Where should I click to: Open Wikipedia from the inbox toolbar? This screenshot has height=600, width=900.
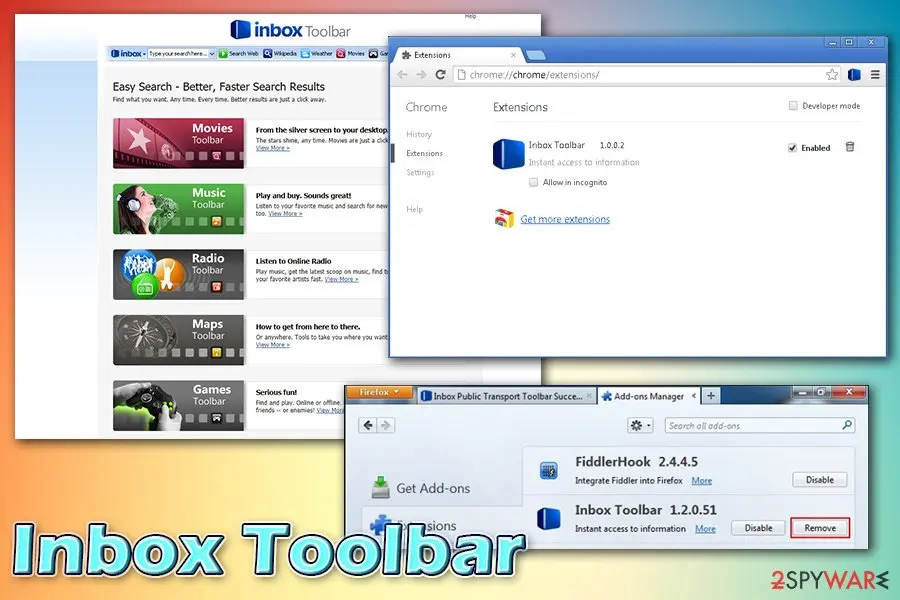pos(280,53)
